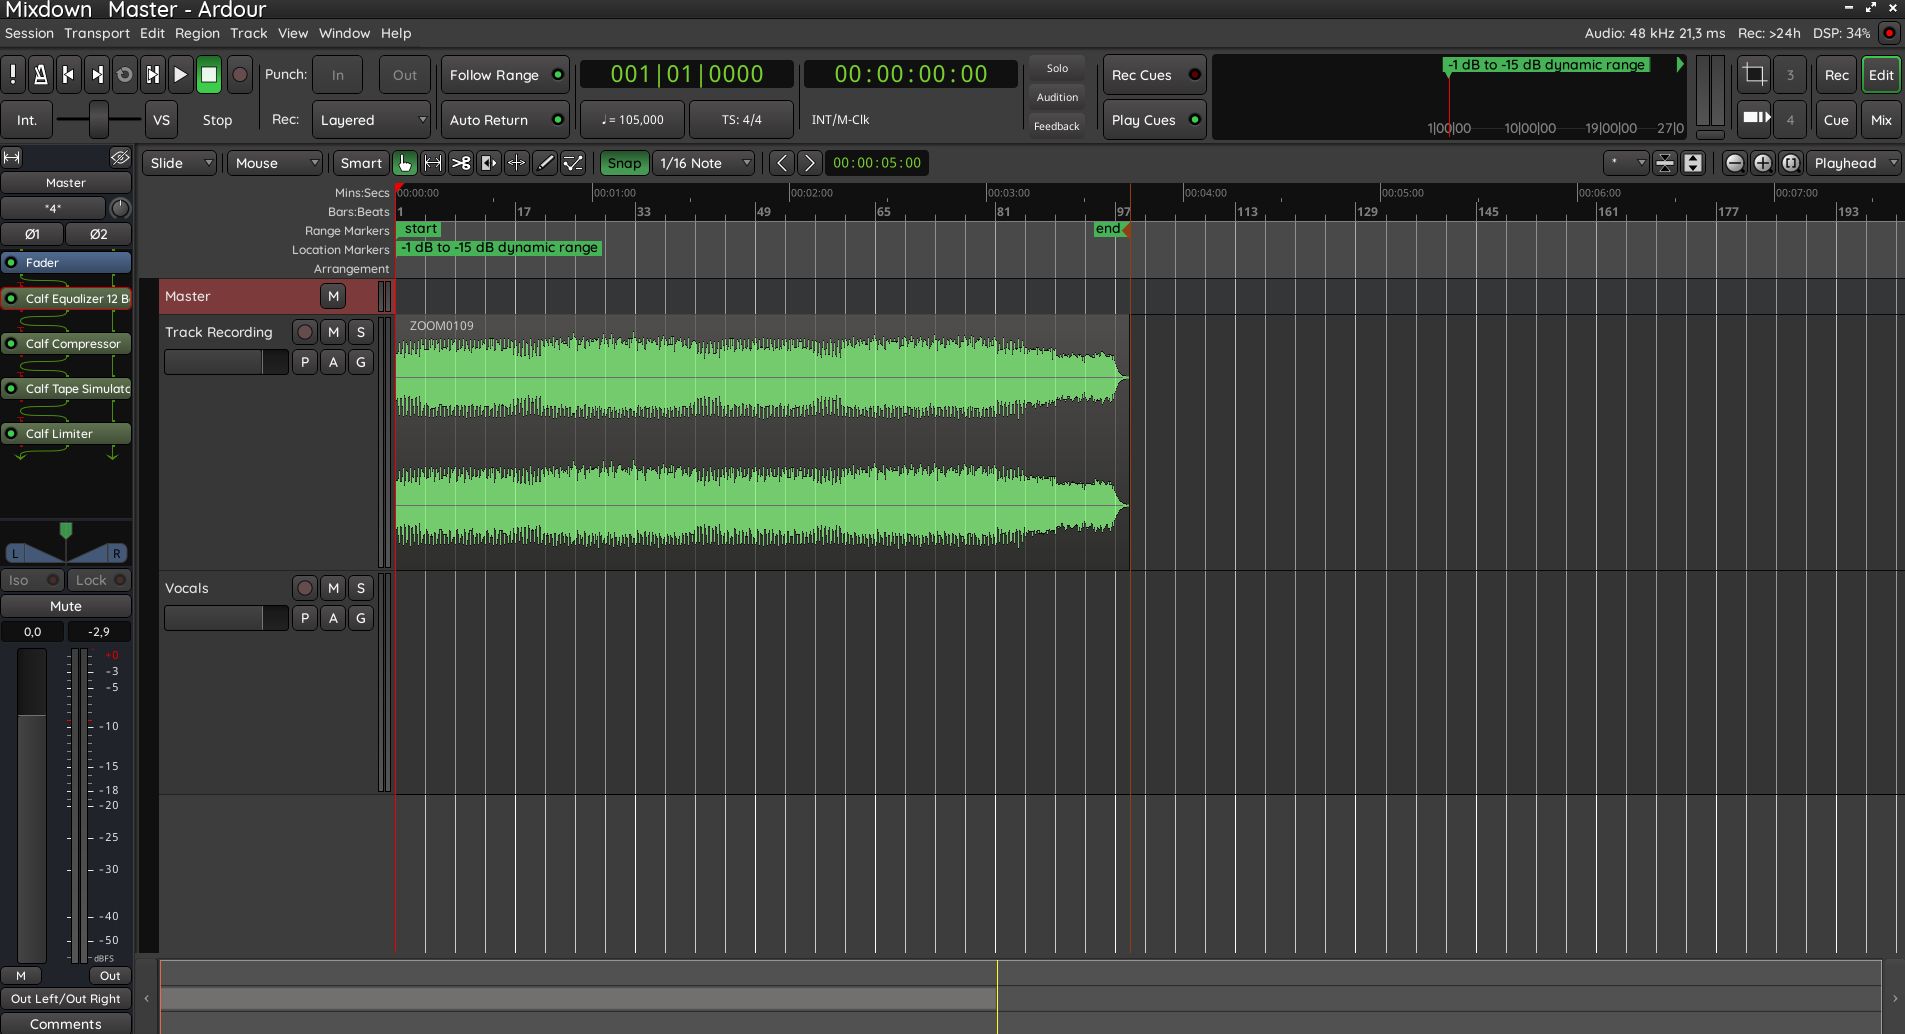Screen dimensions: 1905x1034
Task: Click the Punch In button
Action: pos(338,75)
